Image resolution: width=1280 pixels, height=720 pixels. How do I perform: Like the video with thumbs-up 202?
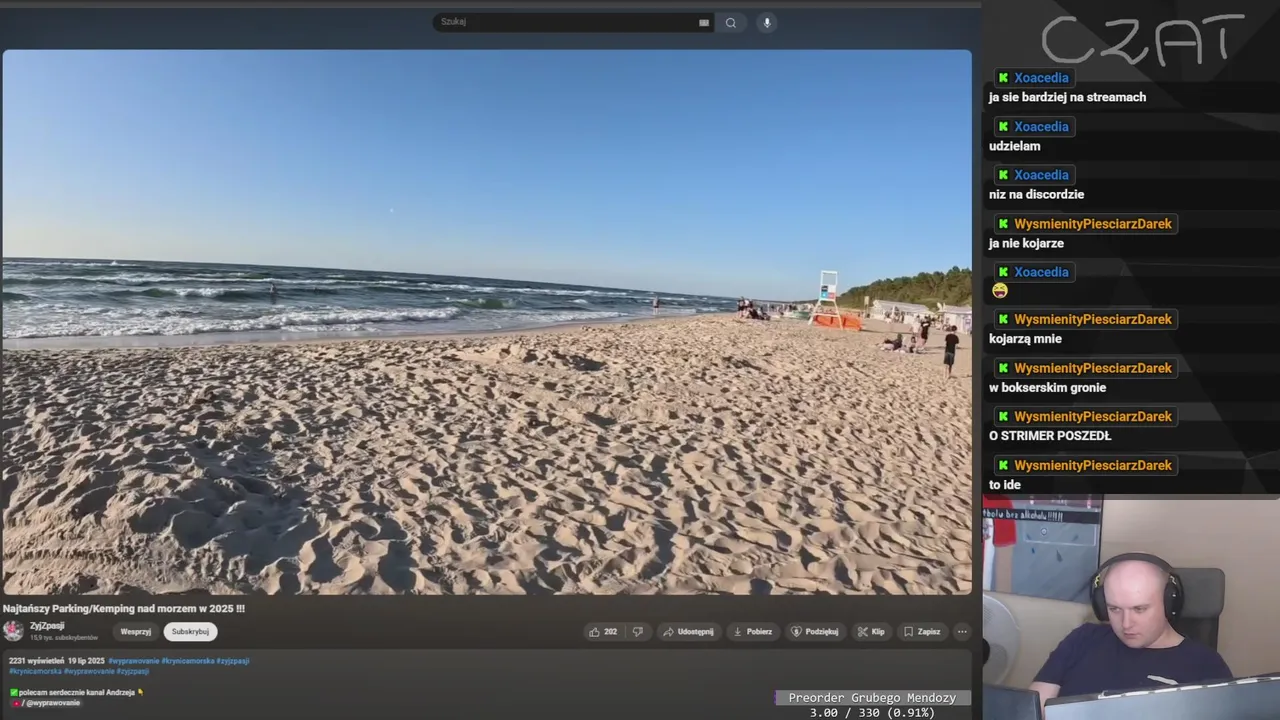[603, 632]
